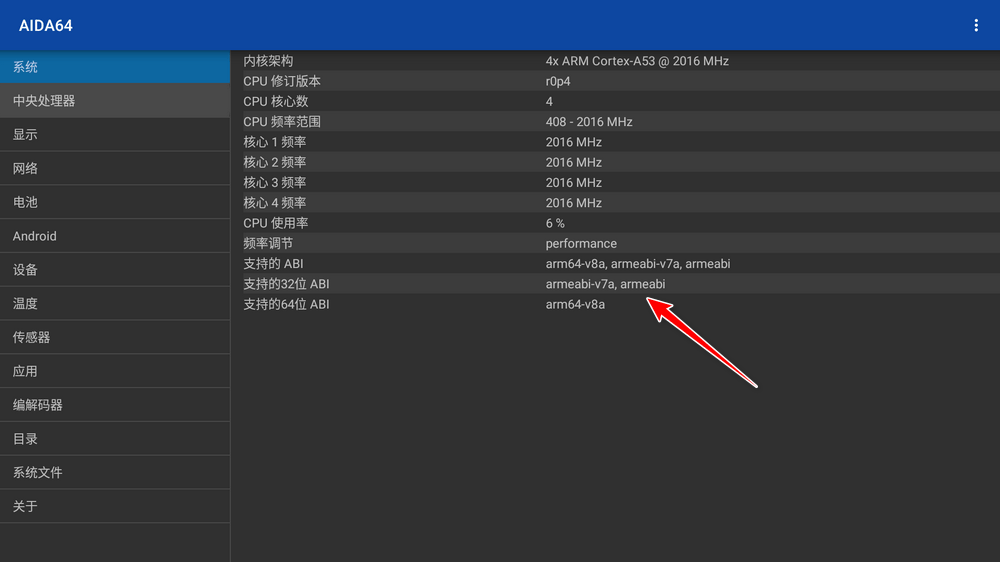Select the 设备 sidebar entry
Screen dimensions: 1000x562
point(115,270)
